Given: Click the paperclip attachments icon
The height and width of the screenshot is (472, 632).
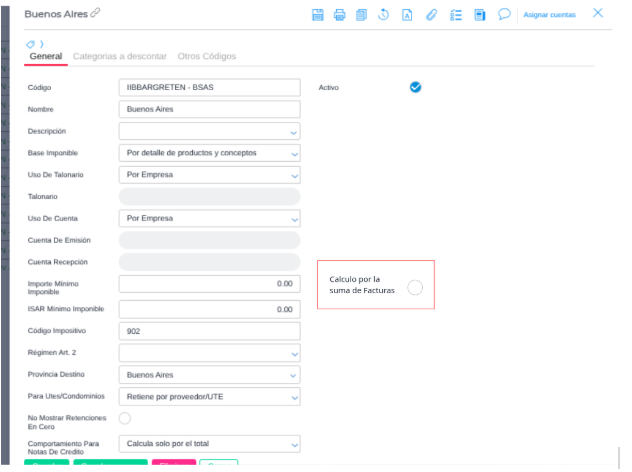Looking at the screenshot, I should pos(432,14).
